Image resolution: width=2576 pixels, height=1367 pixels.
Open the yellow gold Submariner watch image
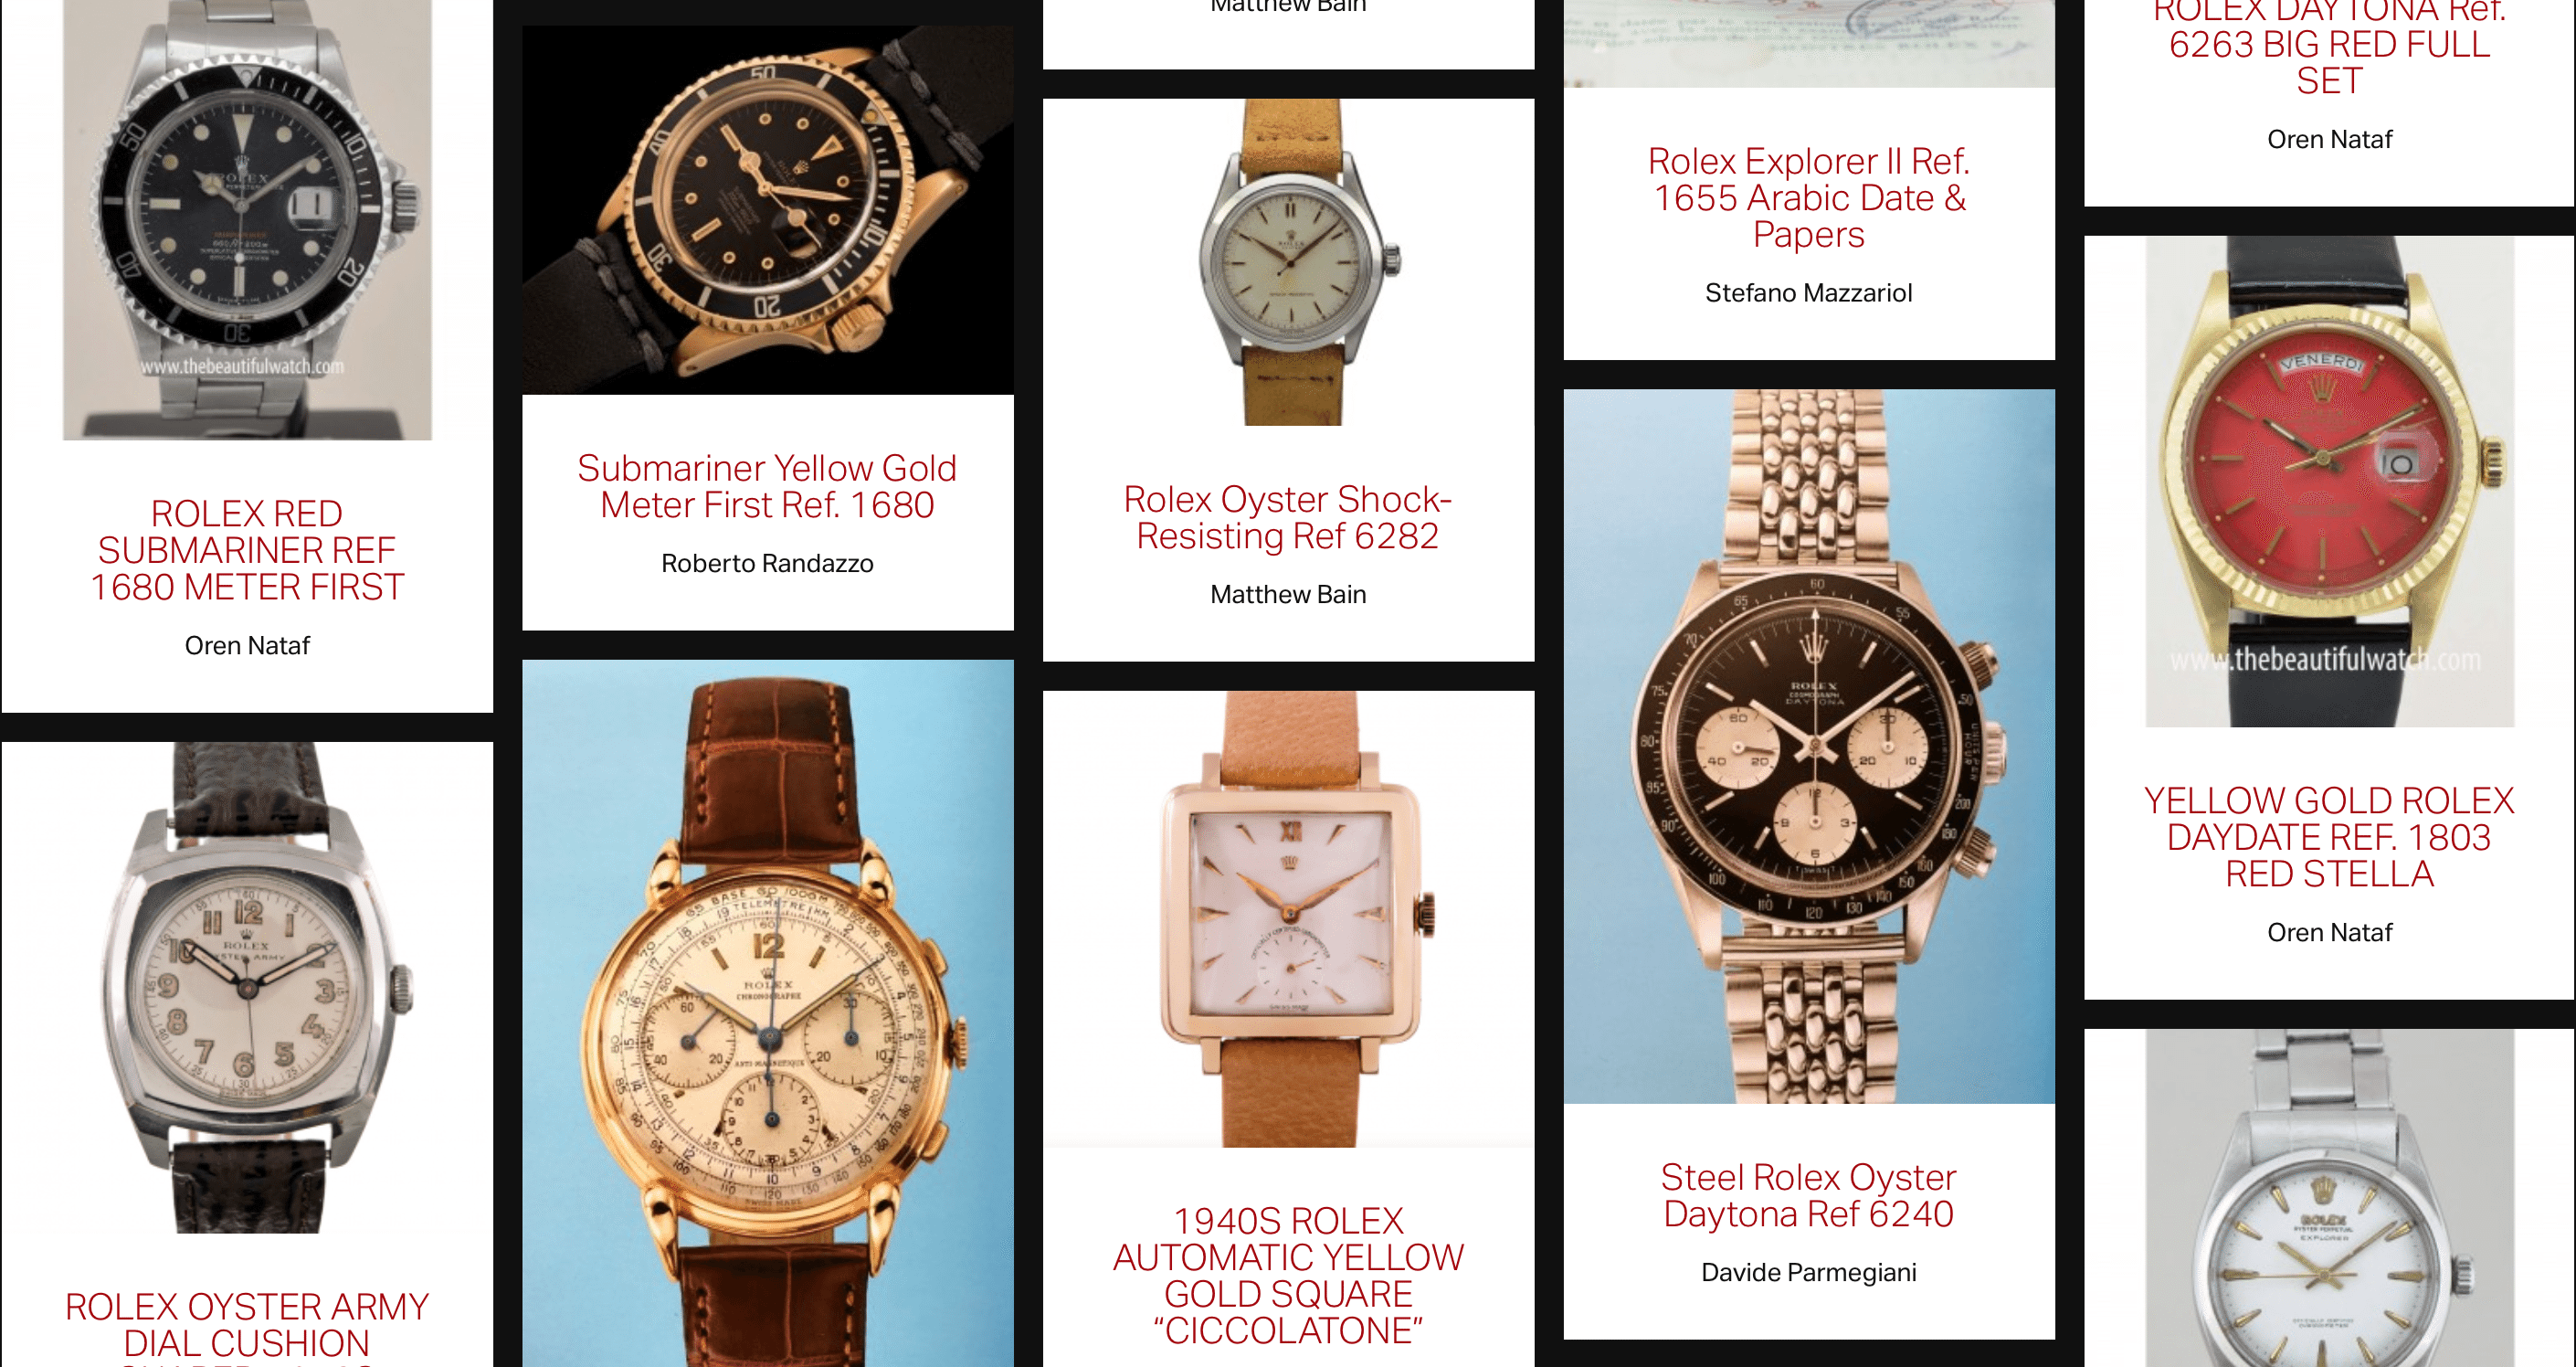point(768,210)
